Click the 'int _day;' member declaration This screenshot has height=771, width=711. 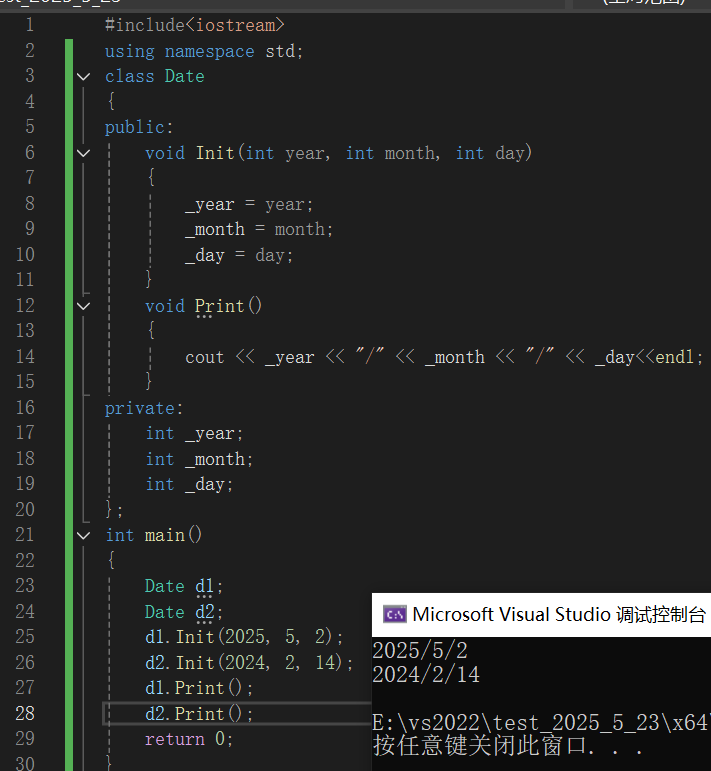click(x=189, y=484)
